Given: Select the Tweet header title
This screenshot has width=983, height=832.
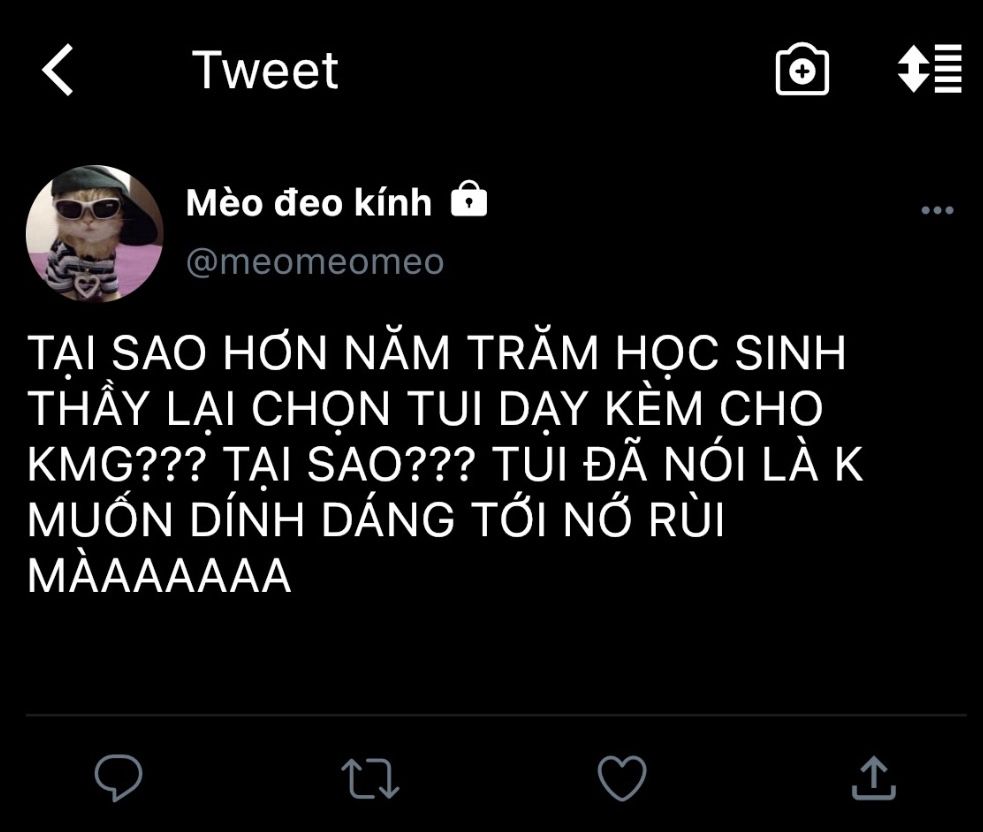Looking at the screenshot, I should tap(265, 70).
